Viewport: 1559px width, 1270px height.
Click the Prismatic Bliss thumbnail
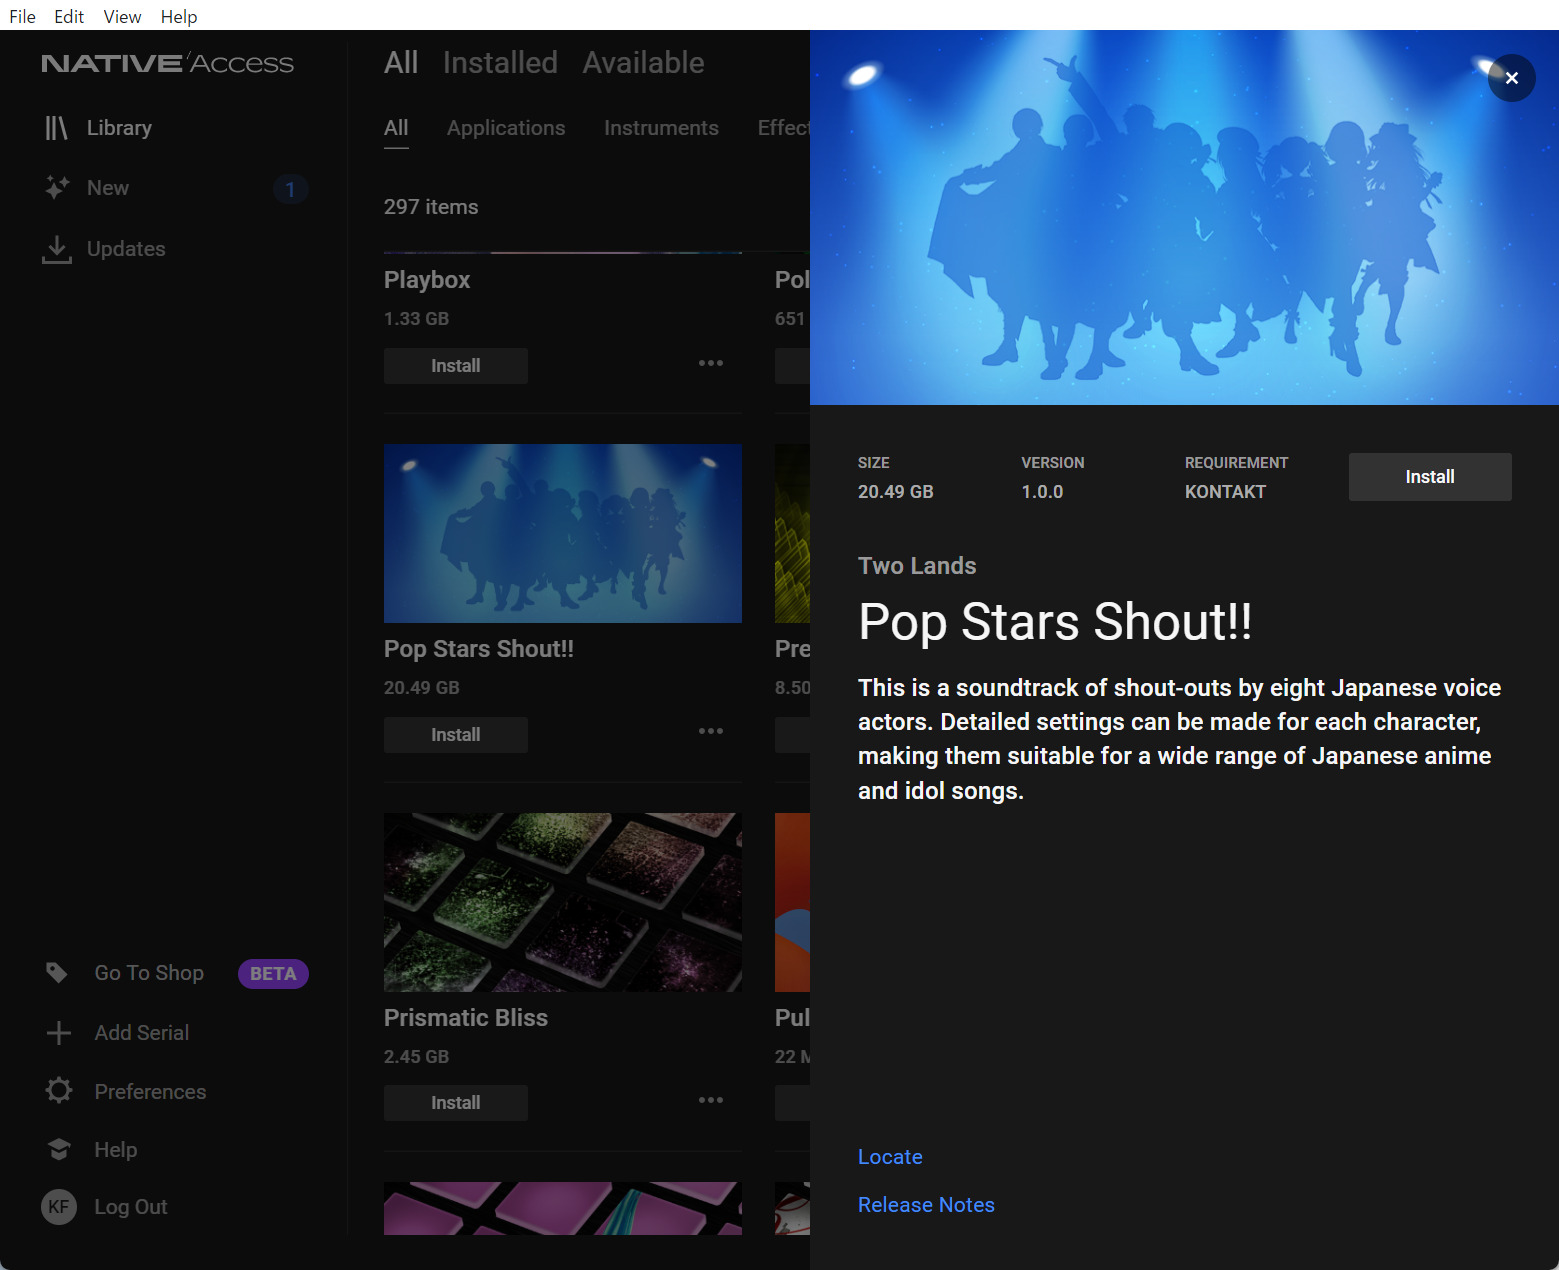[x=563, y=902]
